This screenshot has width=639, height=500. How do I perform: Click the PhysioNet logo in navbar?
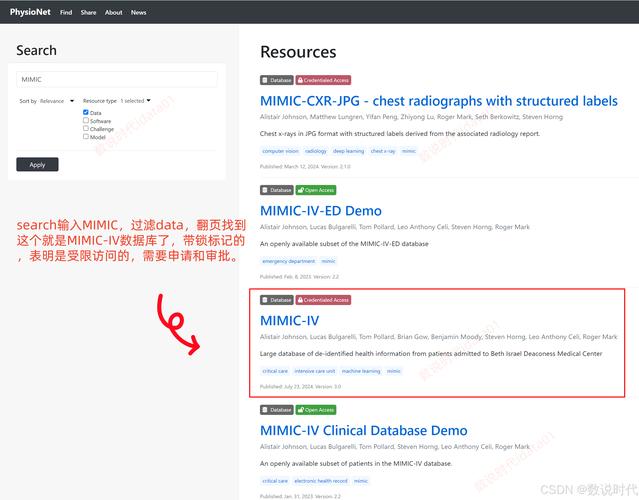point(30,12)
